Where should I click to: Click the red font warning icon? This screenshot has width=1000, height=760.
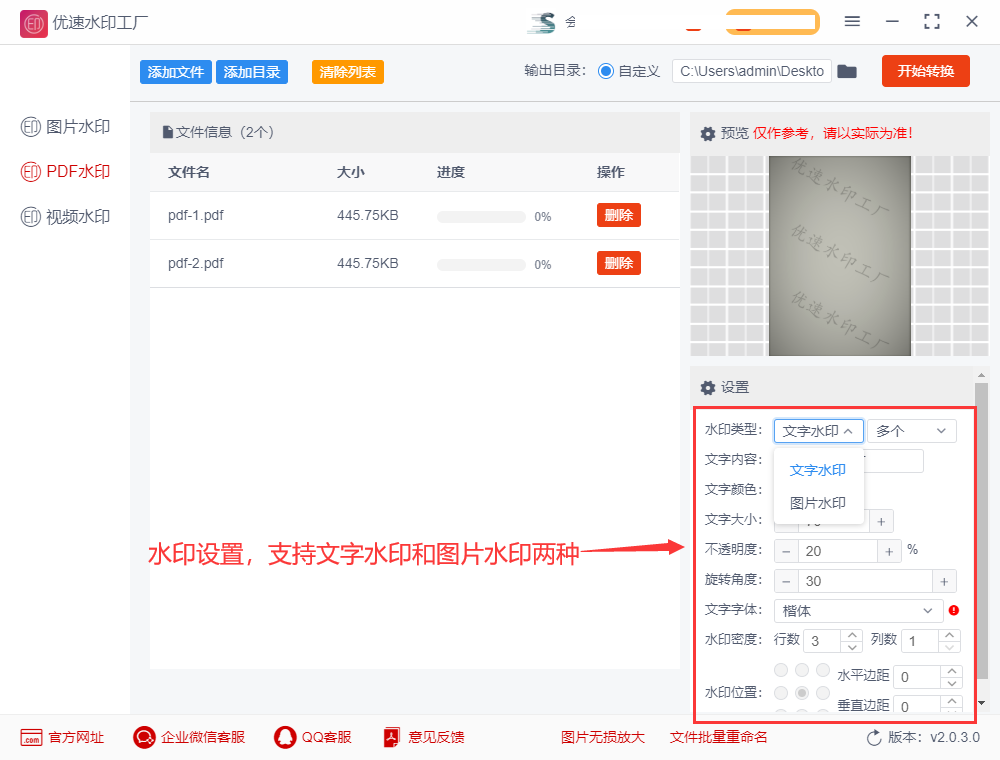(x=954, y=610)
